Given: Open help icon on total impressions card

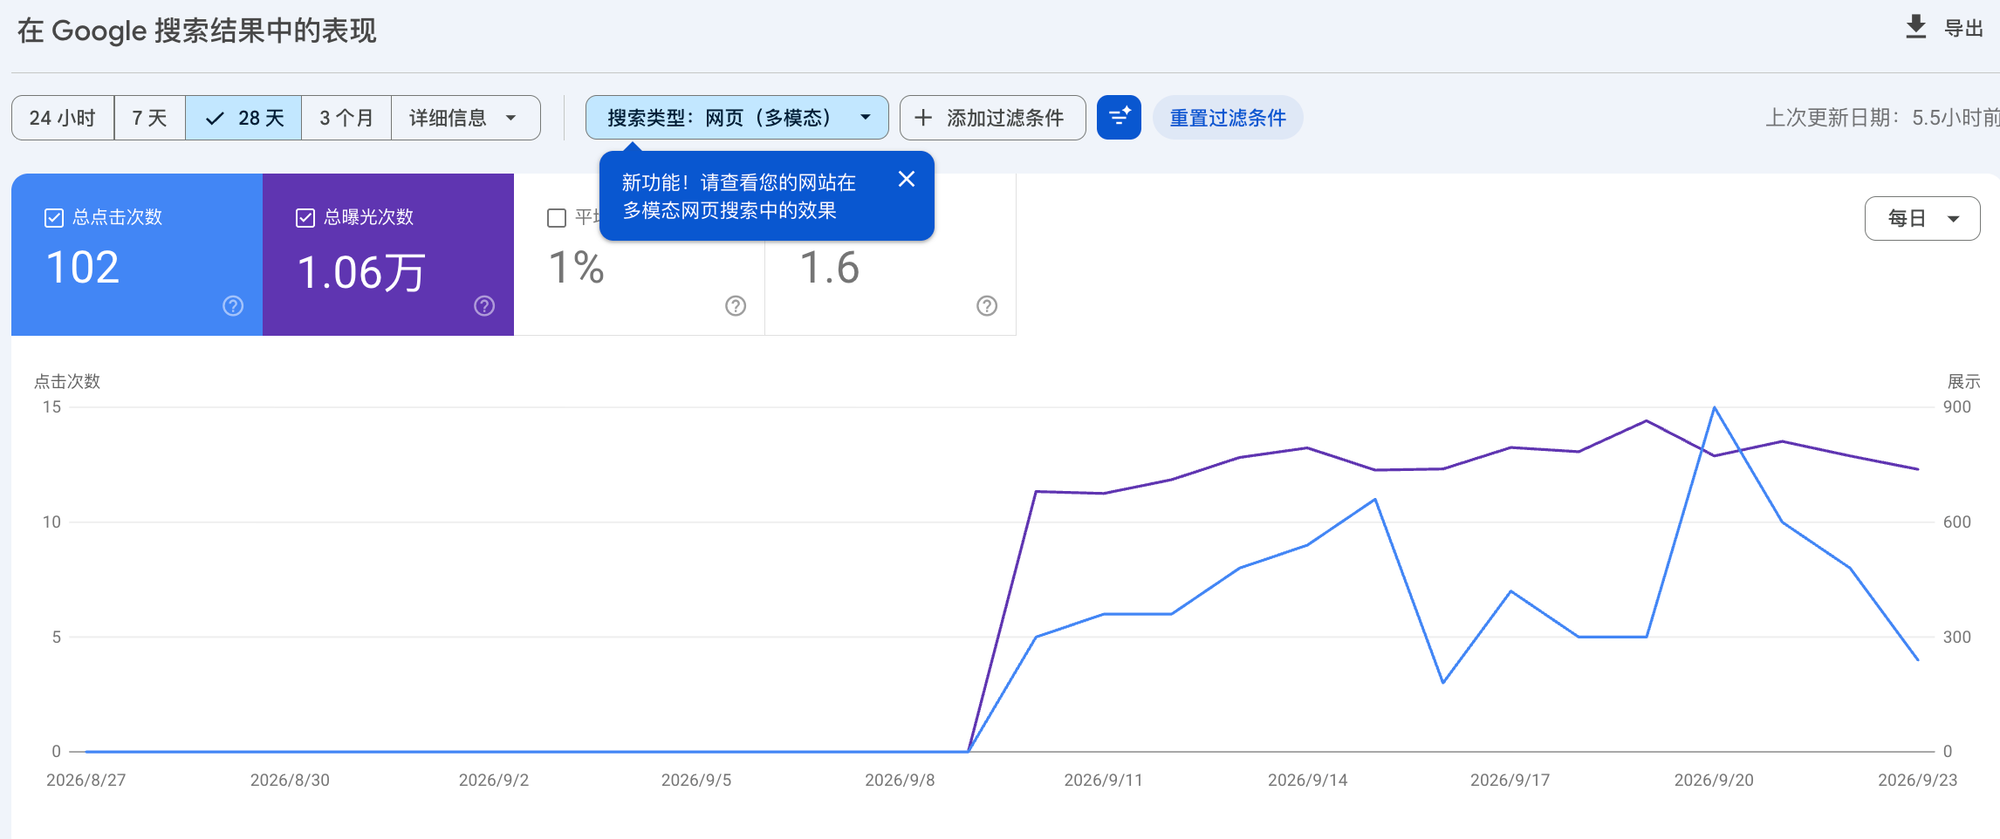Looking at the screenshot, I should pos(484,306).
